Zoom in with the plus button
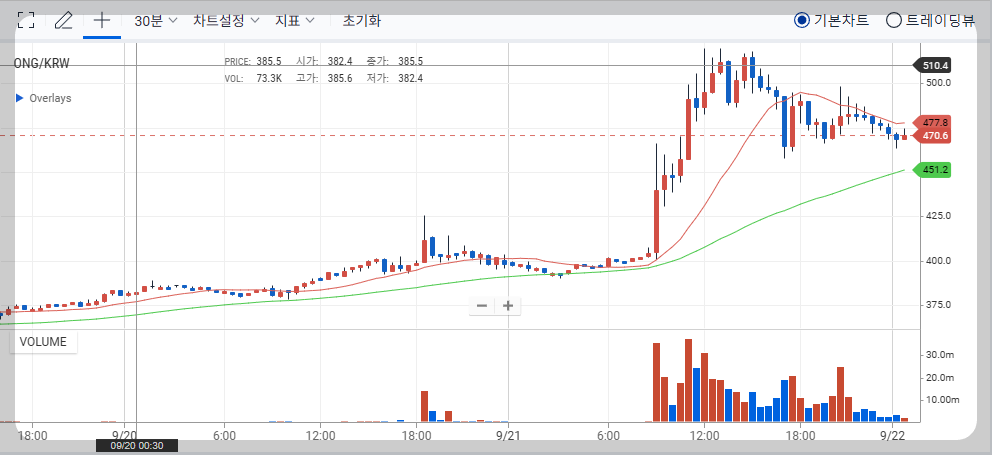992x455 pixels. (507, 306)
